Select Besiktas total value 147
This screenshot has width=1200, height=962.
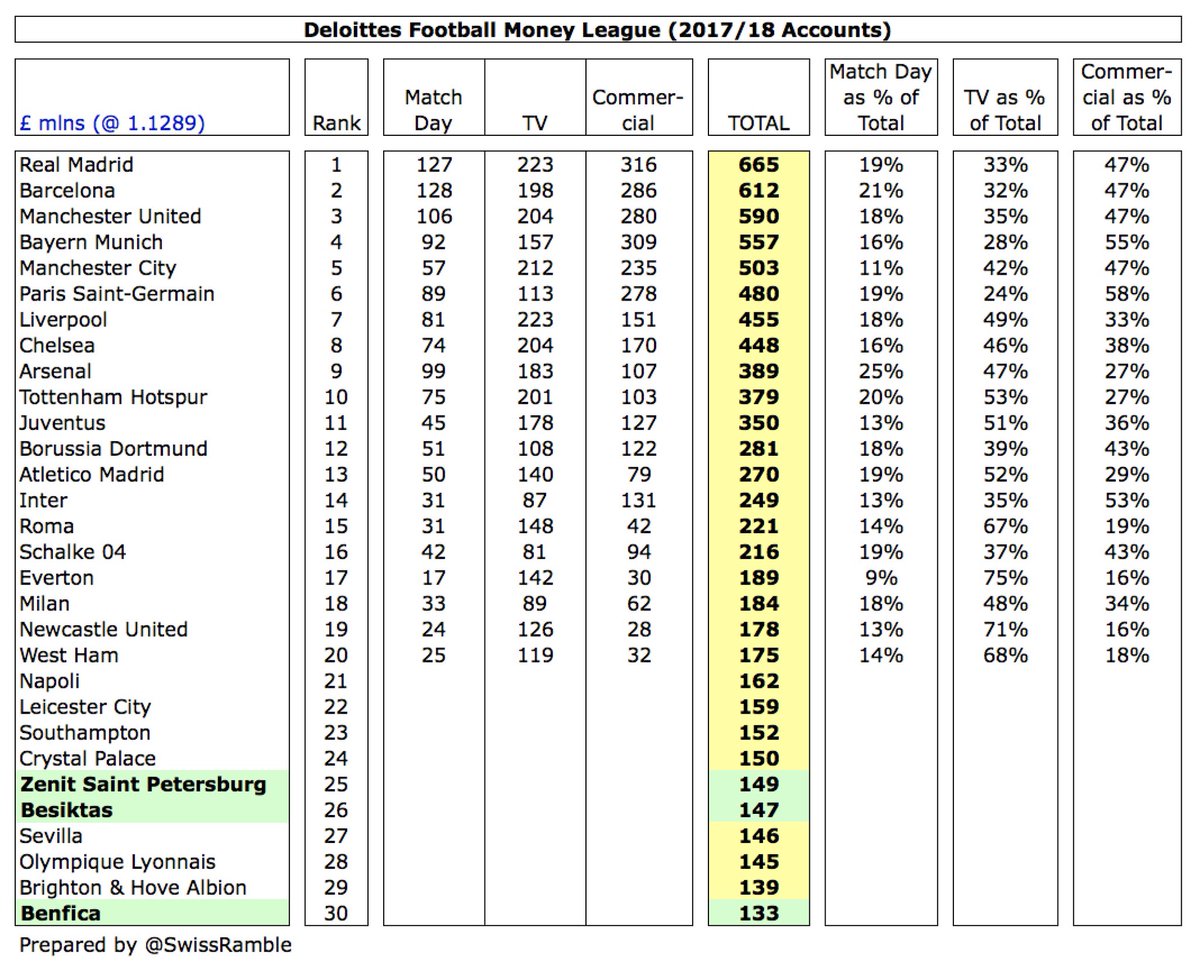(x=759, y=810)
